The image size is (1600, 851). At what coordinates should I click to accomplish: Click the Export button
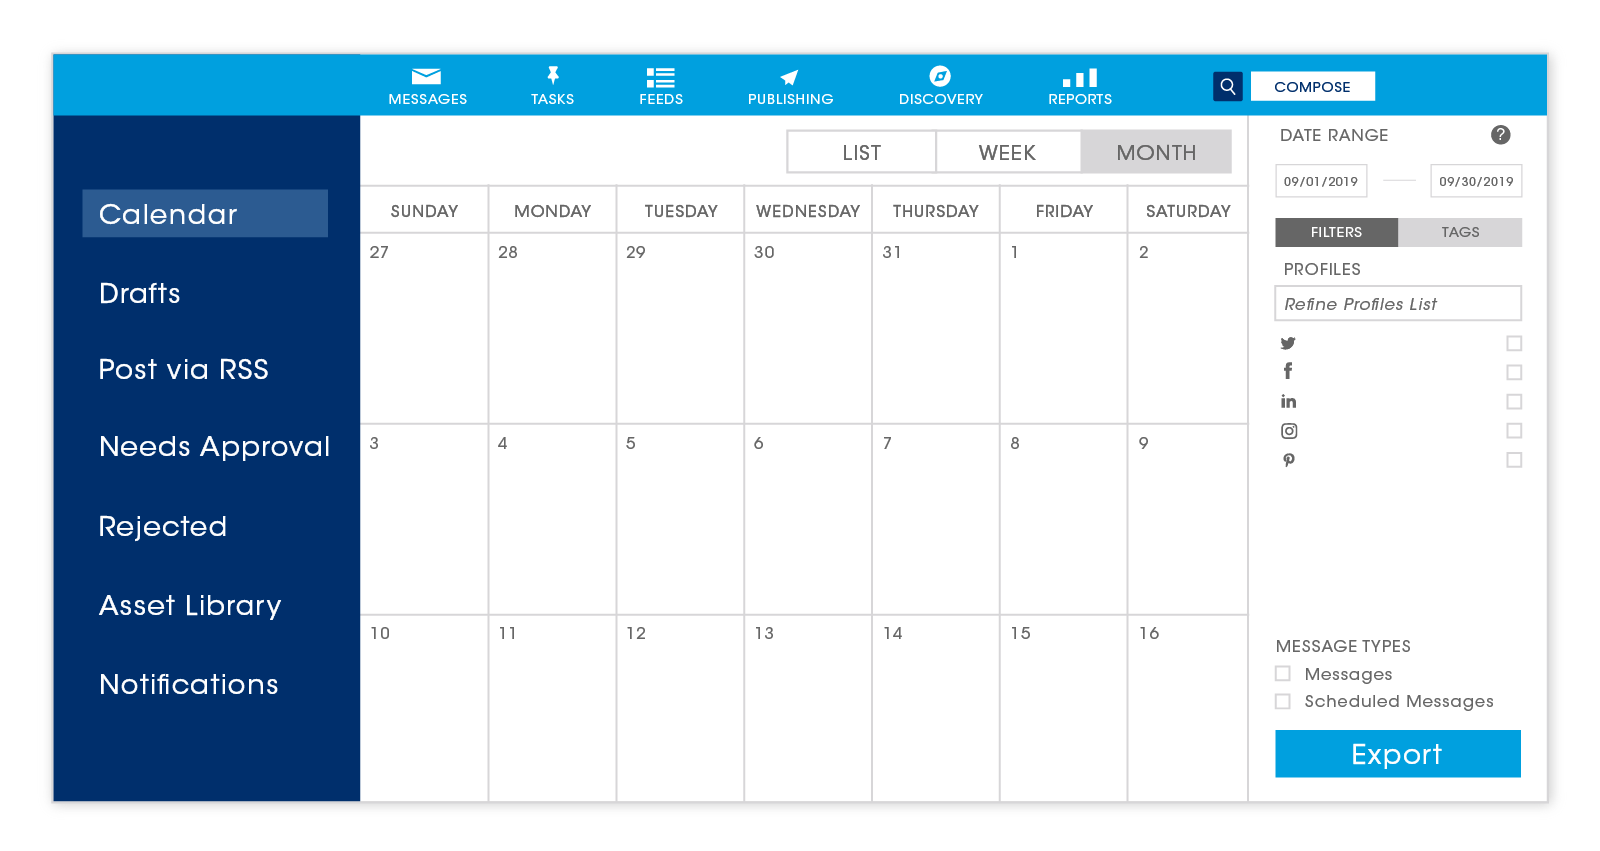1397,754
